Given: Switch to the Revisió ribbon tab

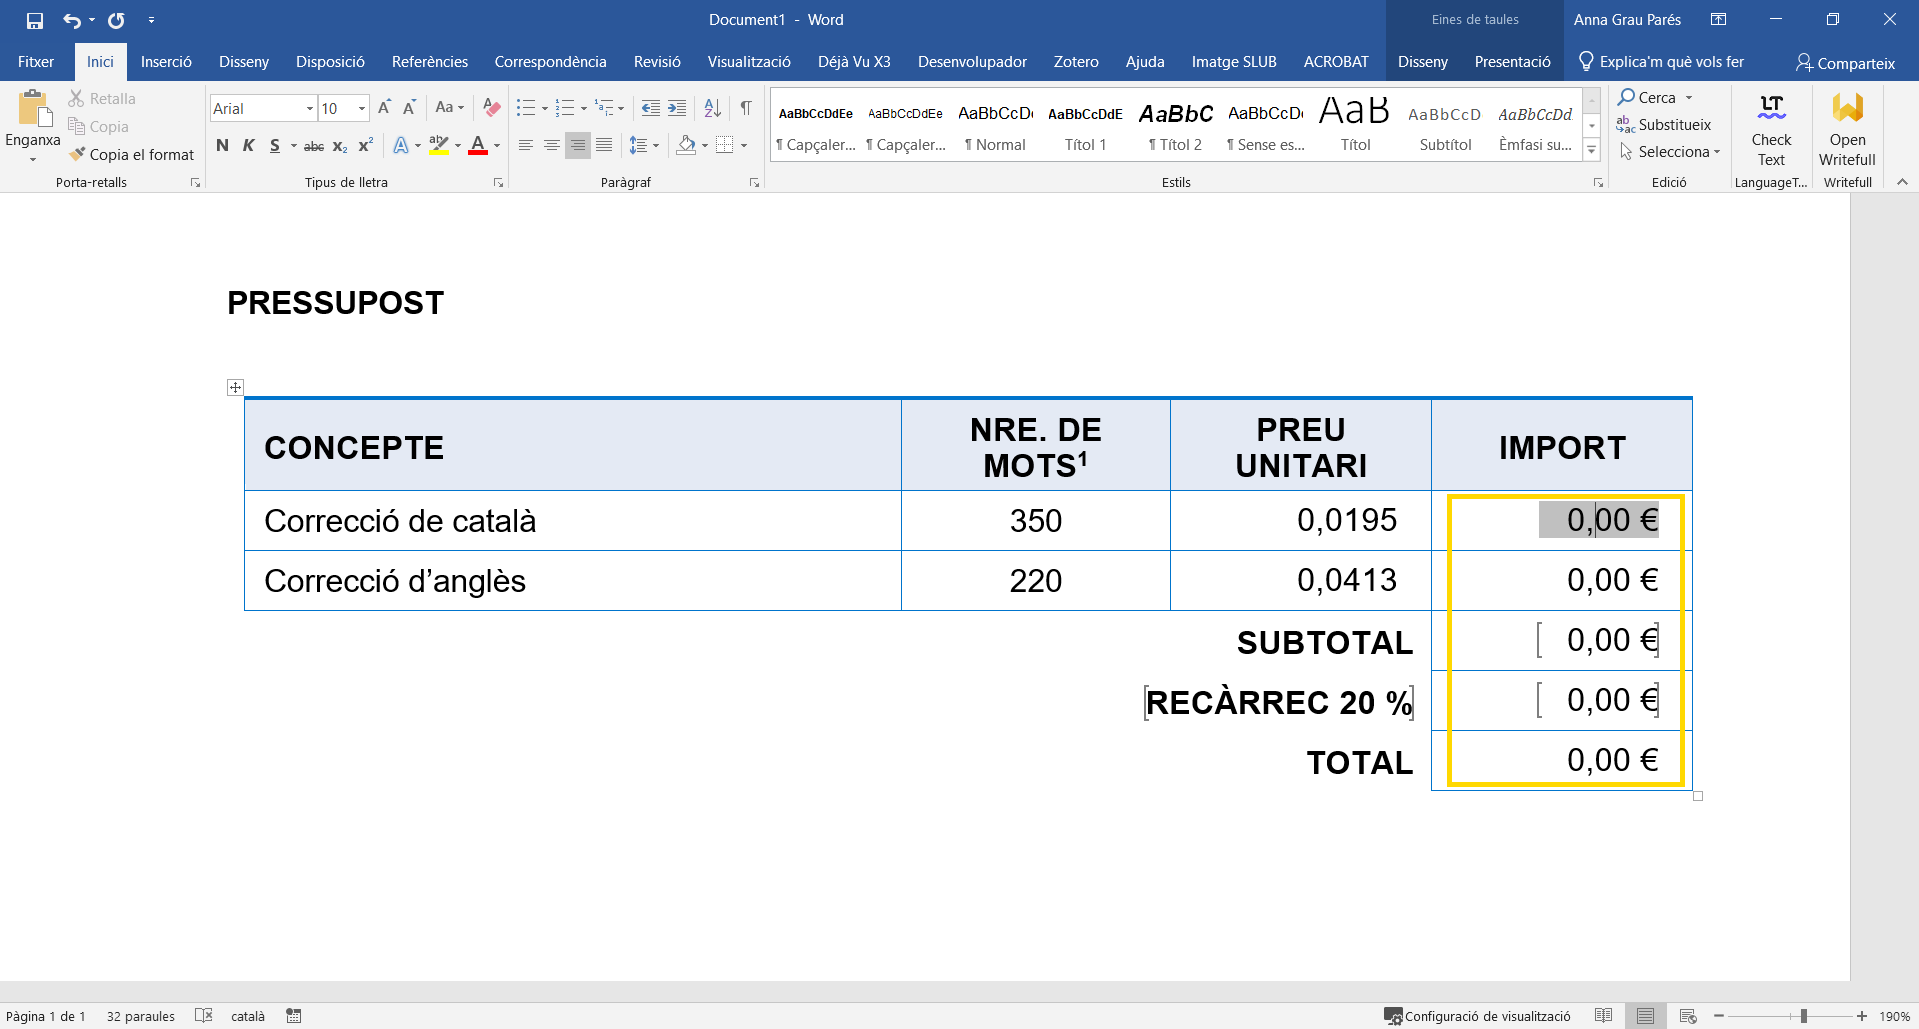Looking at the screenshot, I should [657, 61].
